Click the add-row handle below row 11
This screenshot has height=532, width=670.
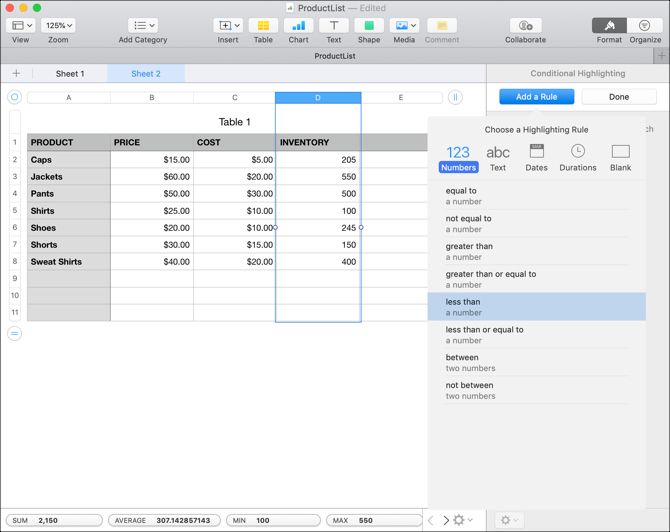pyautogui.click(x=15, y=333)
